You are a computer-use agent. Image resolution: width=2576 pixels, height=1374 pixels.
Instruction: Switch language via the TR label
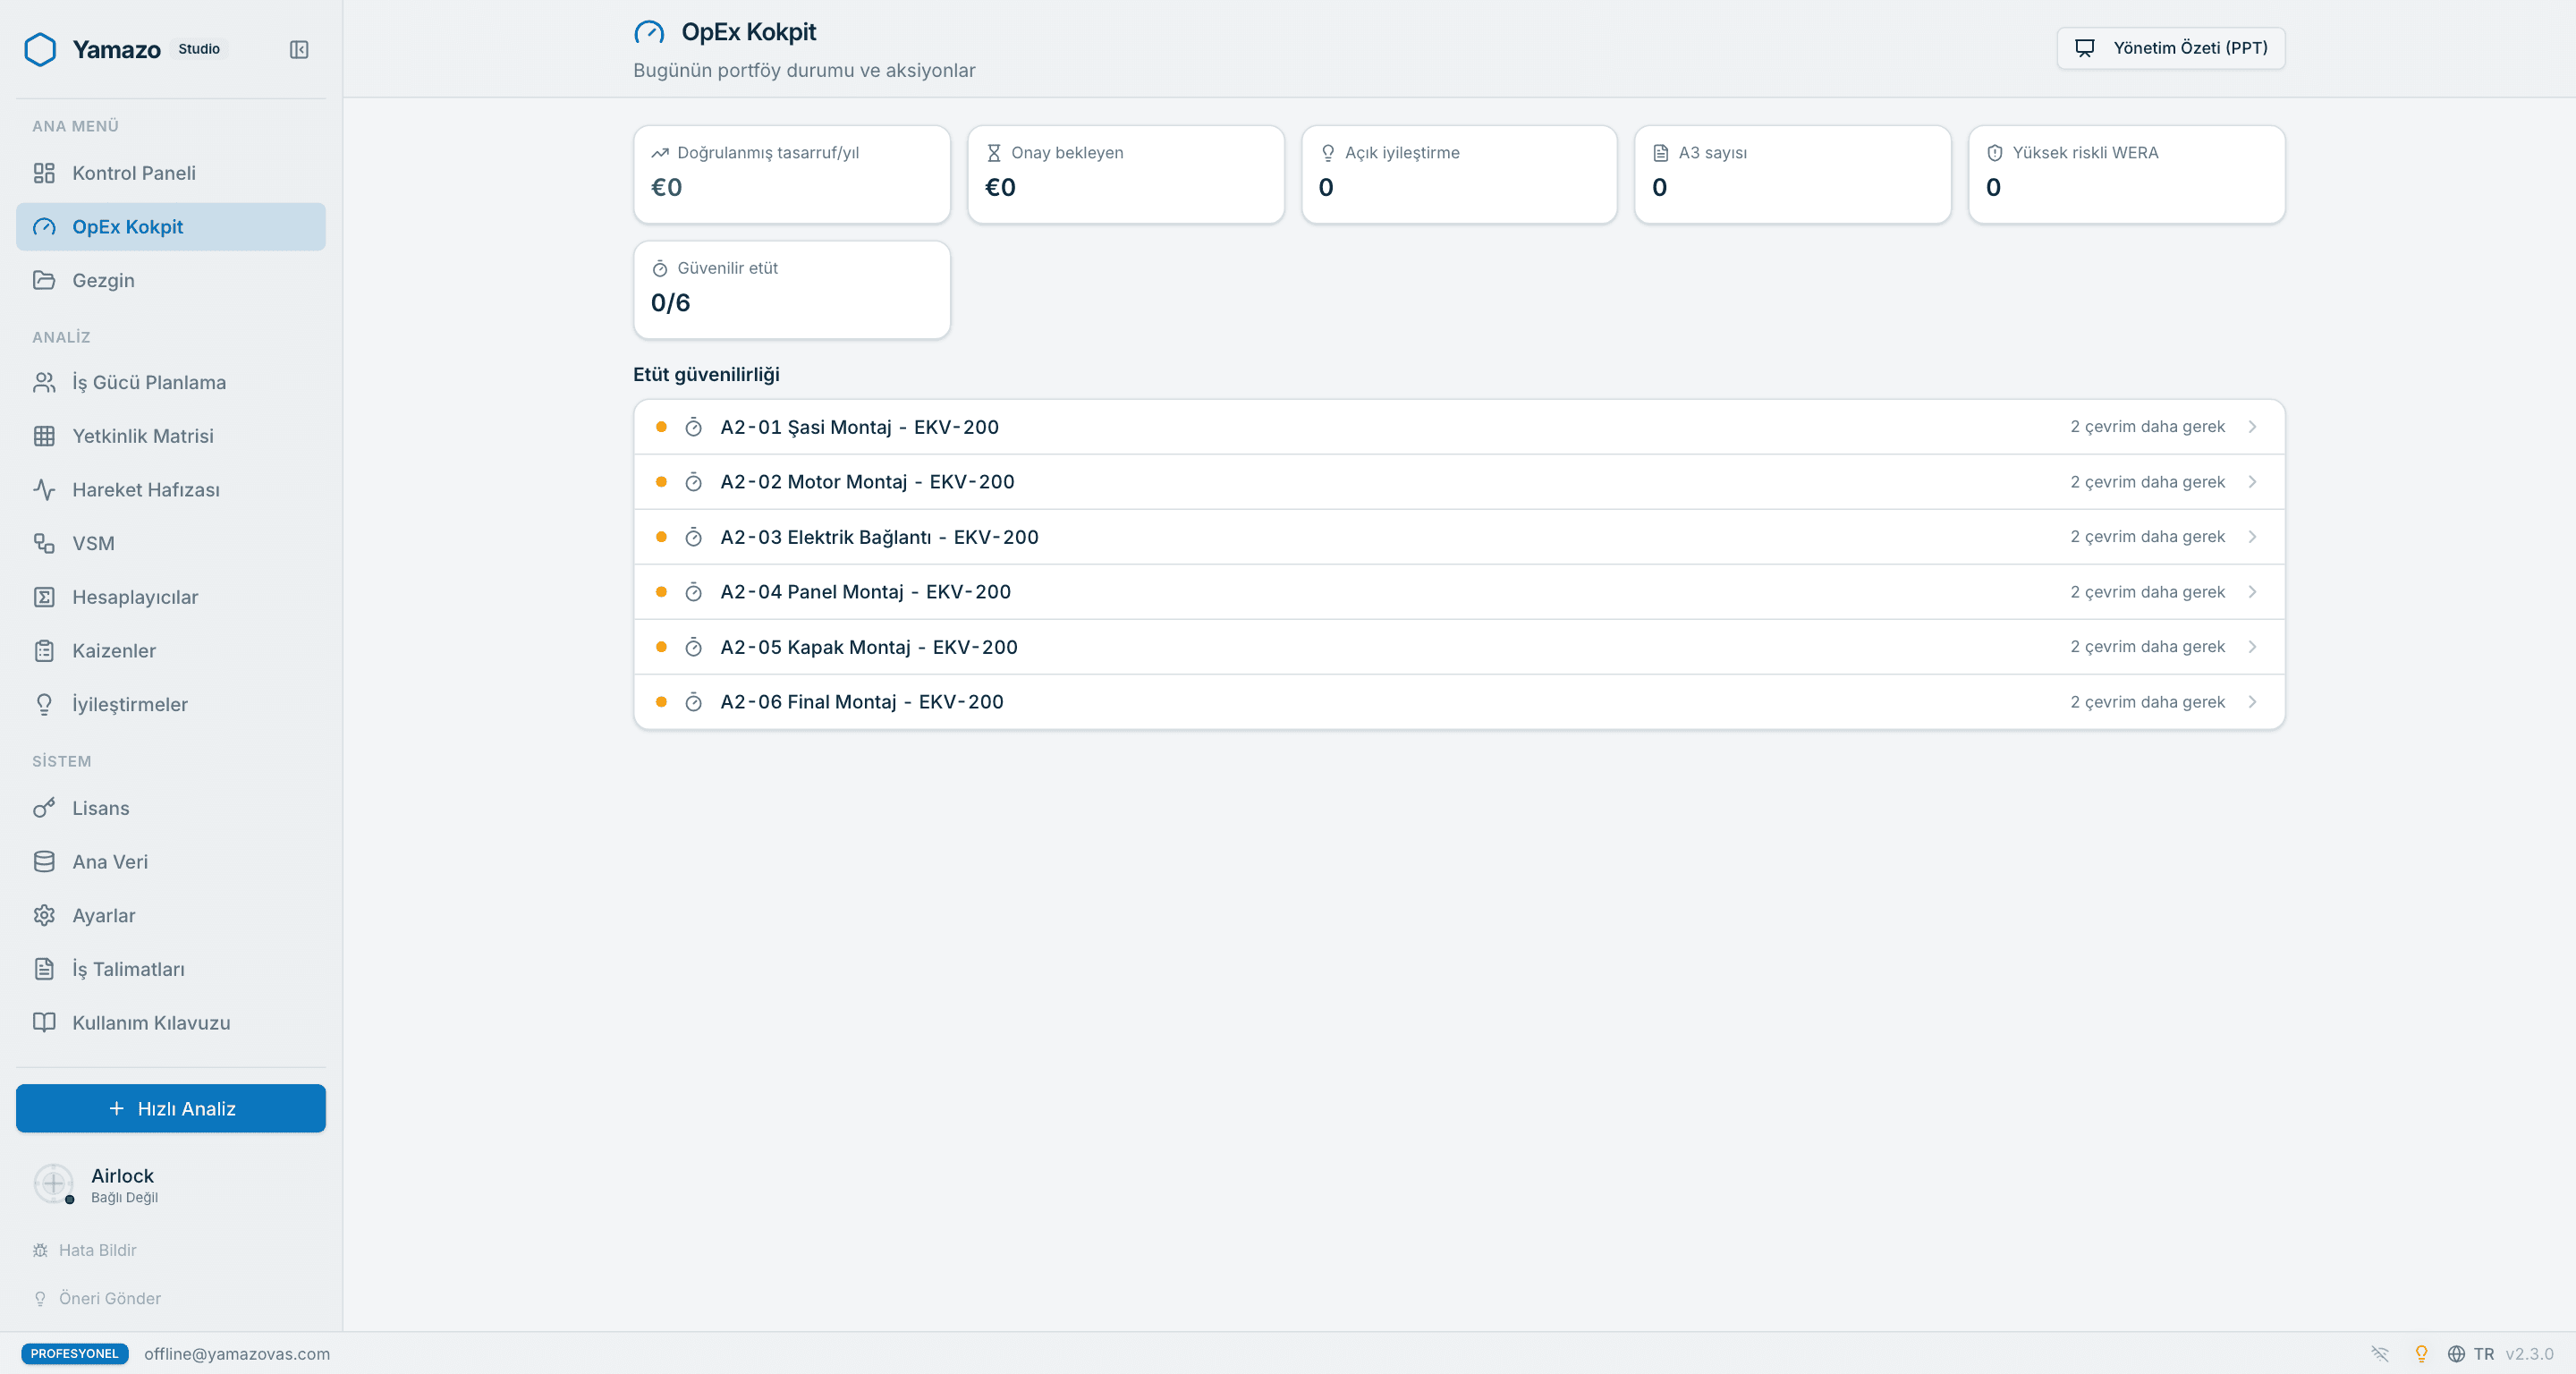pyautogui.click(x=2484, y=1354)
